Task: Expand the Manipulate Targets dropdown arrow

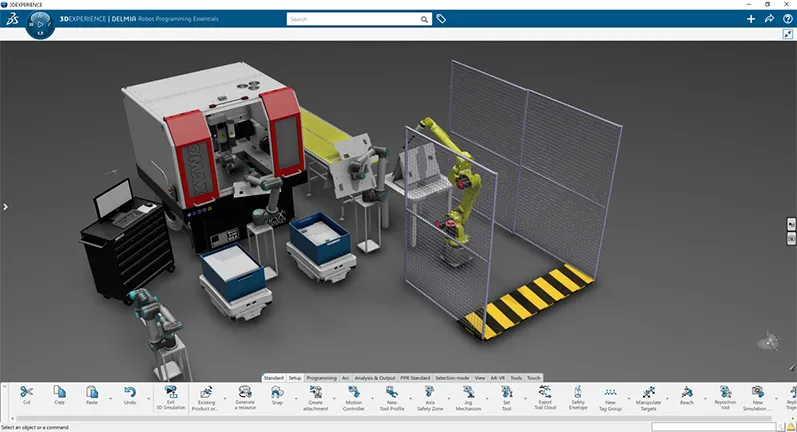Action: (x=667, y=398)
